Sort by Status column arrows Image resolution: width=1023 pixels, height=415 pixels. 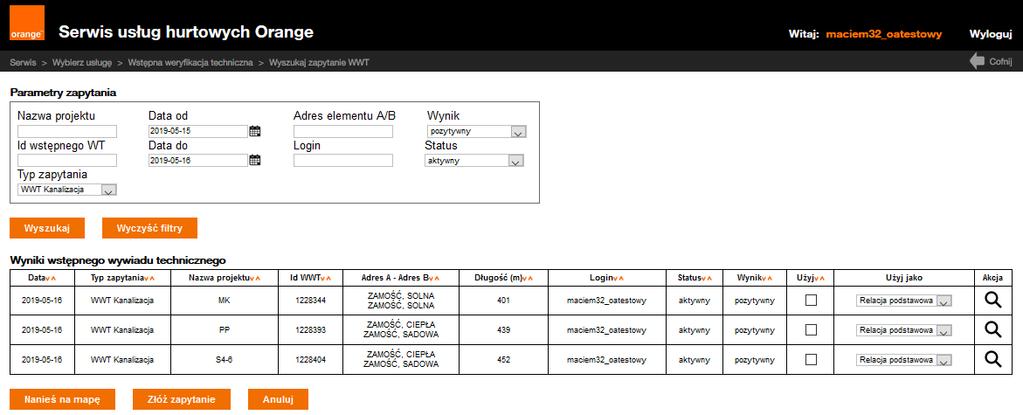[707, 278]
